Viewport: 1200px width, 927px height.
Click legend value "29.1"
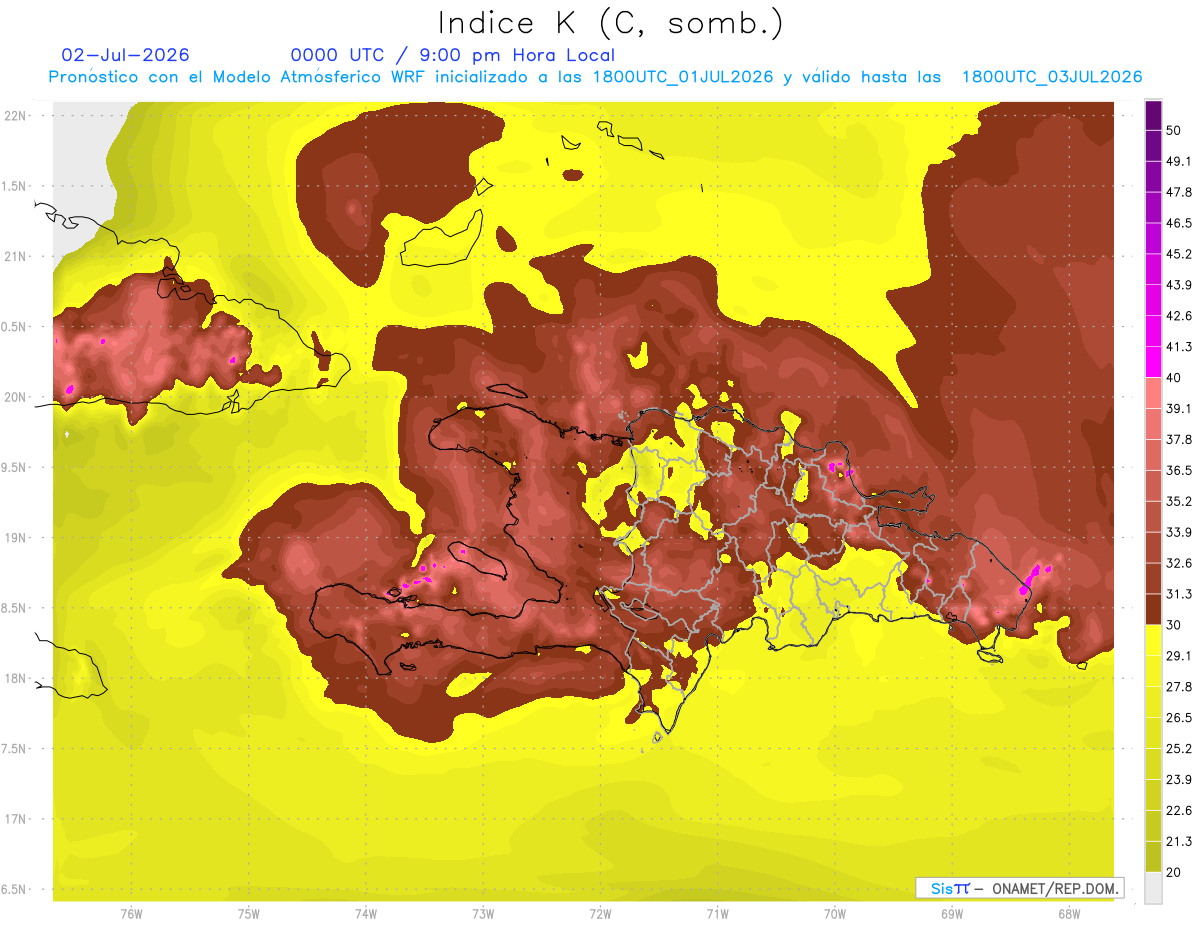[1178, 656]
